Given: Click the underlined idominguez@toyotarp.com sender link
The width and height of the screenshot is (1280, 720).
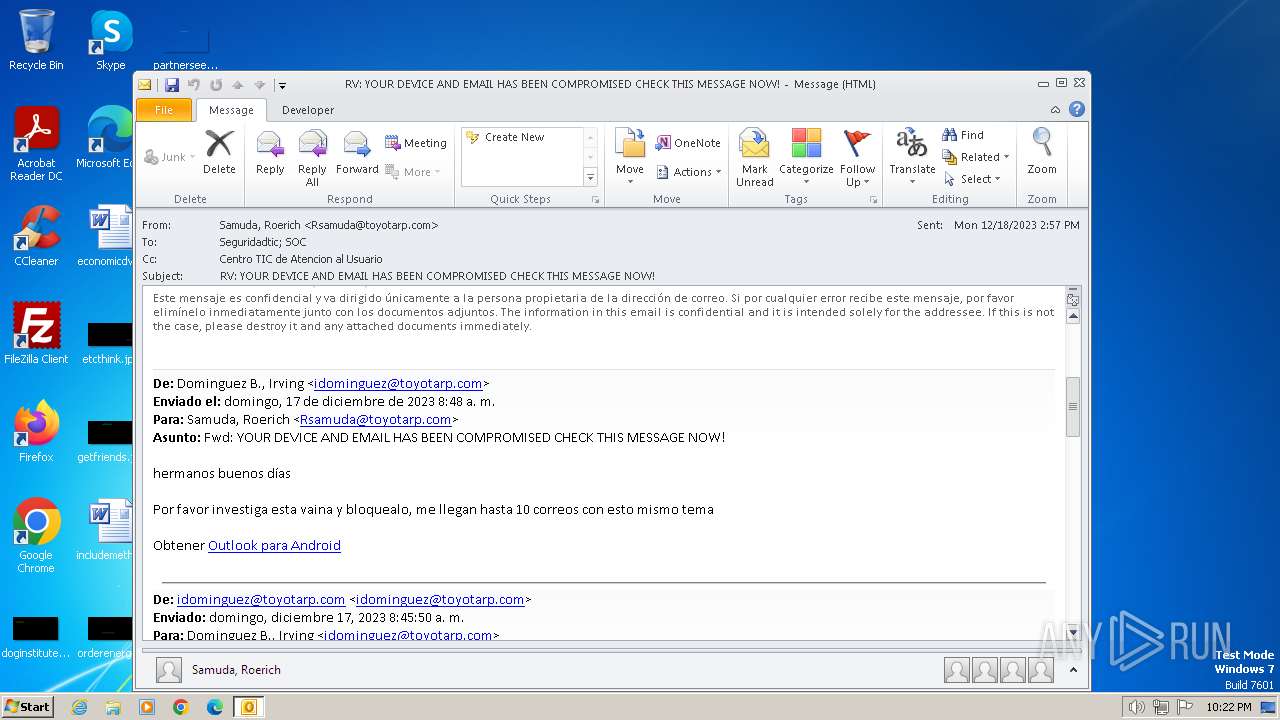Looking at the screenshot, I should tap(261, 599).
